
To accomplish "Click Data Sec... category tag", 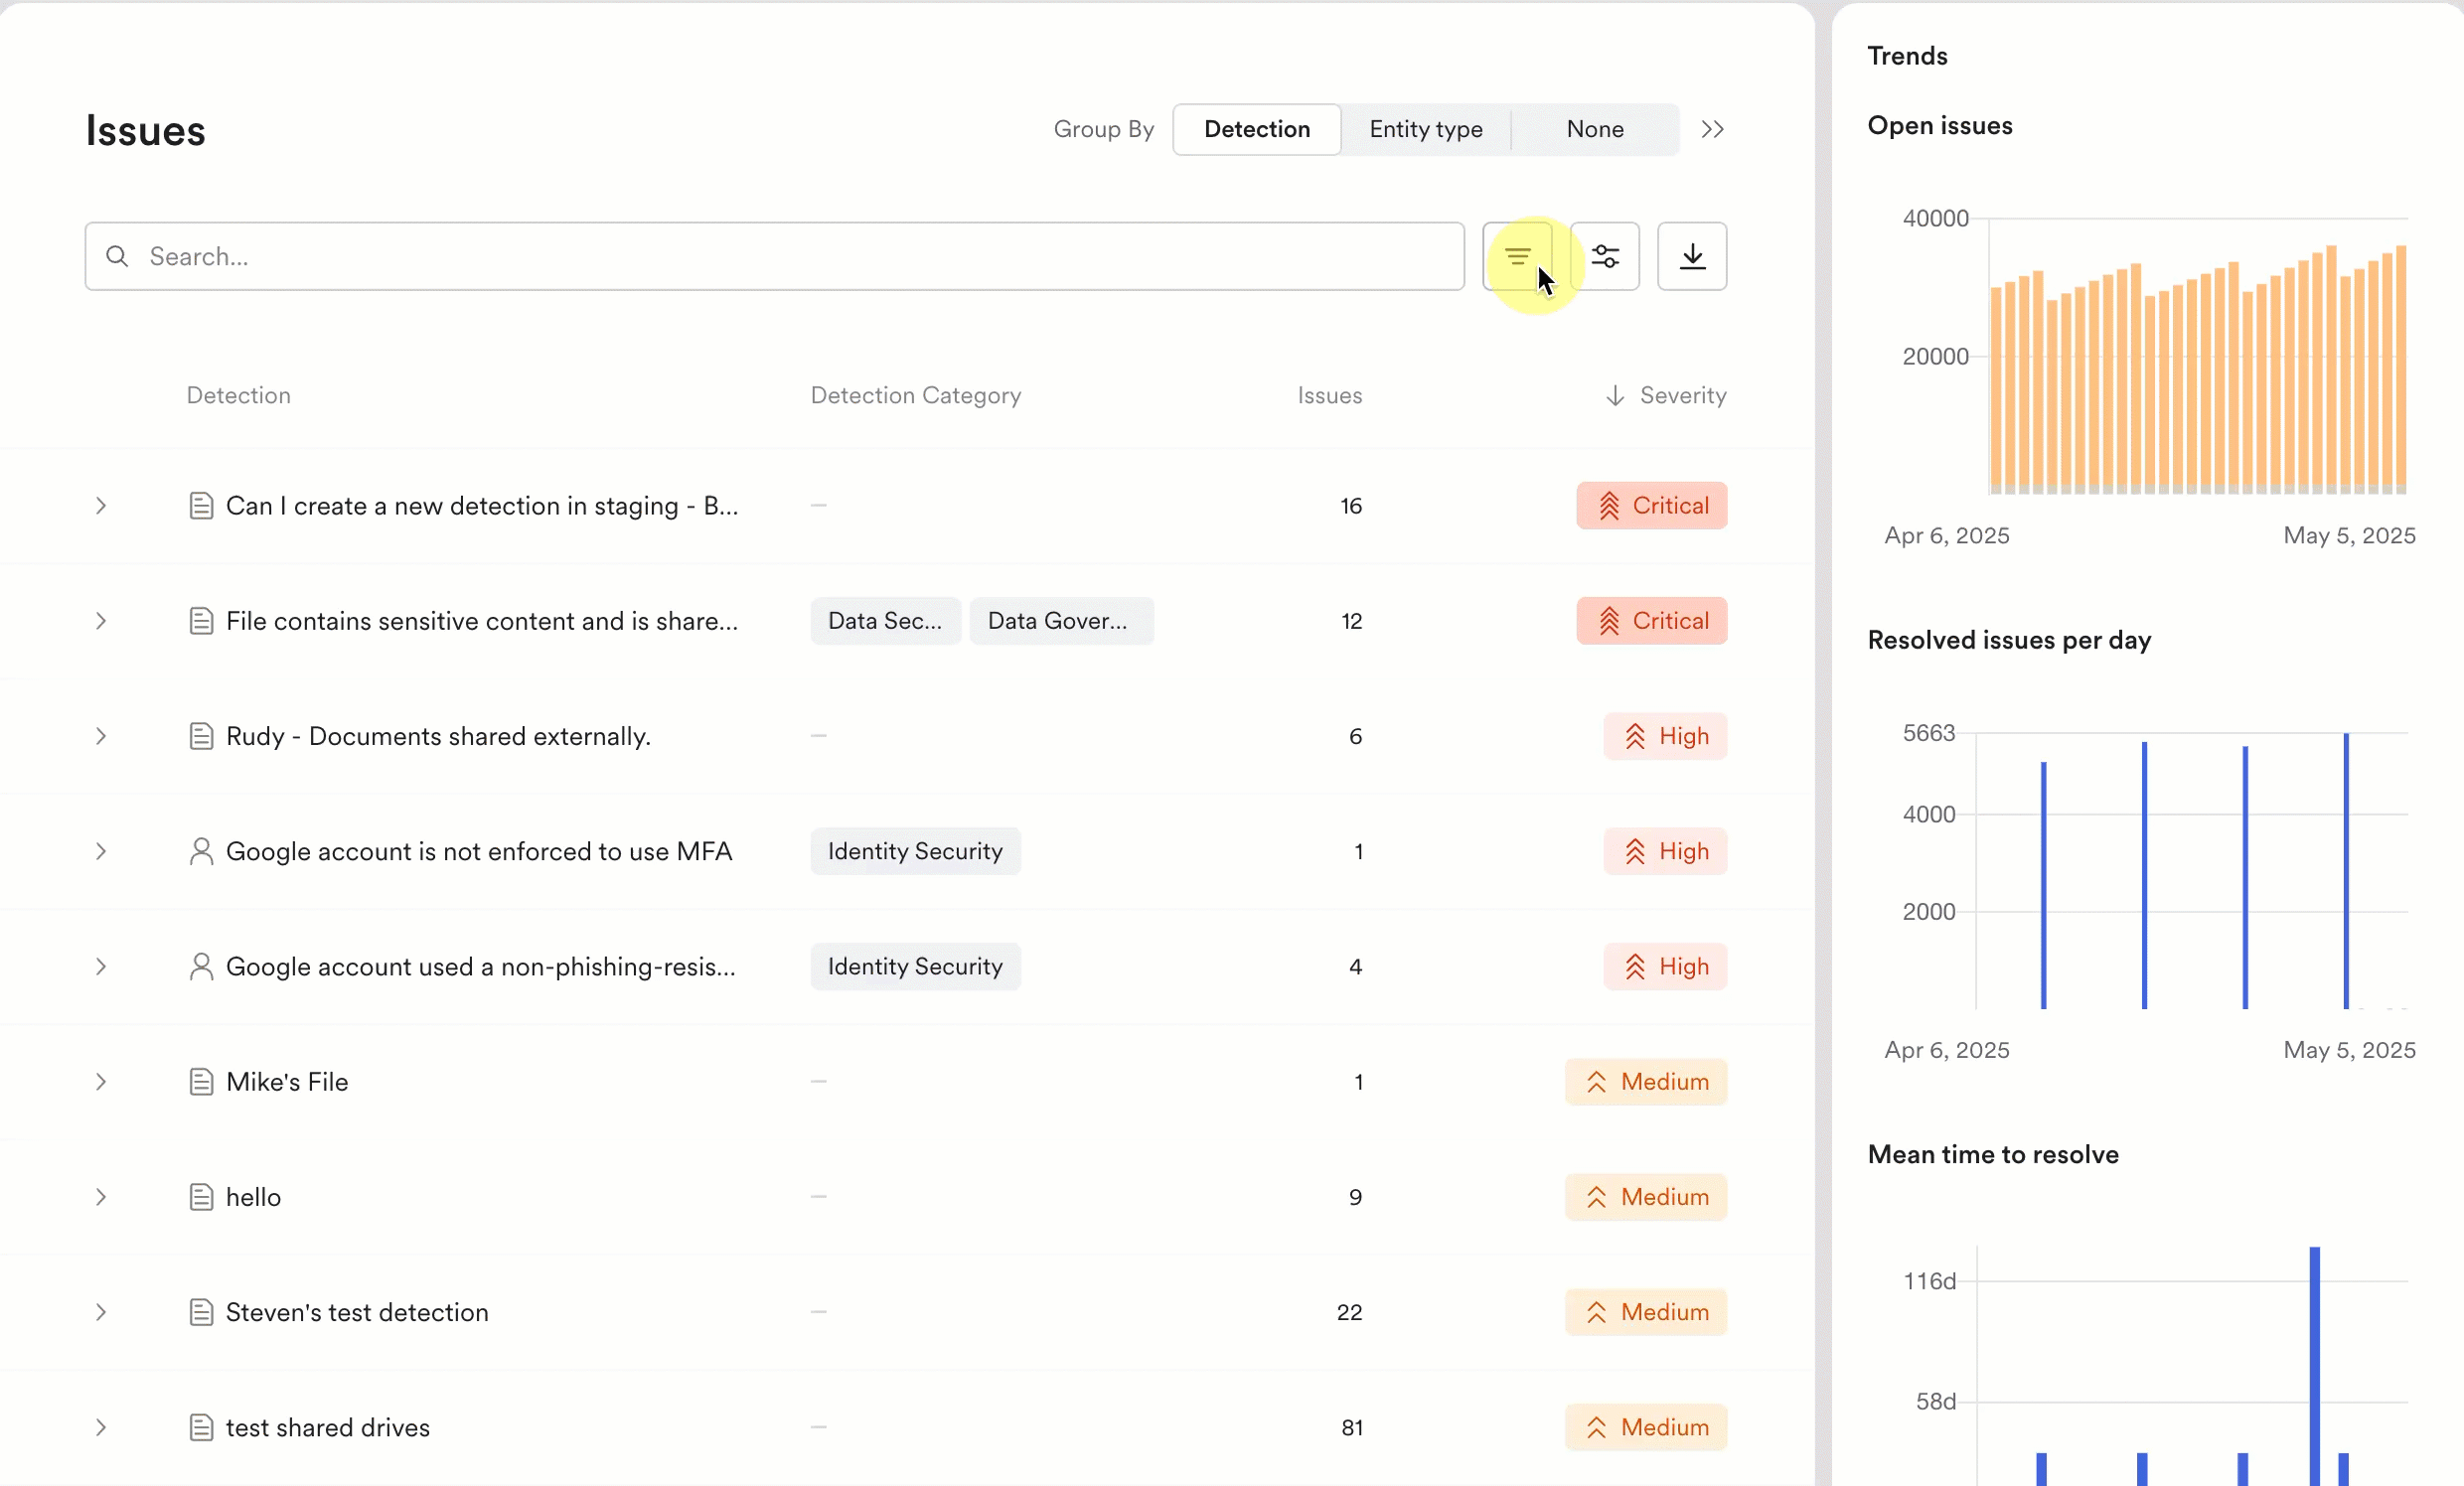I will tap(885, 621).
